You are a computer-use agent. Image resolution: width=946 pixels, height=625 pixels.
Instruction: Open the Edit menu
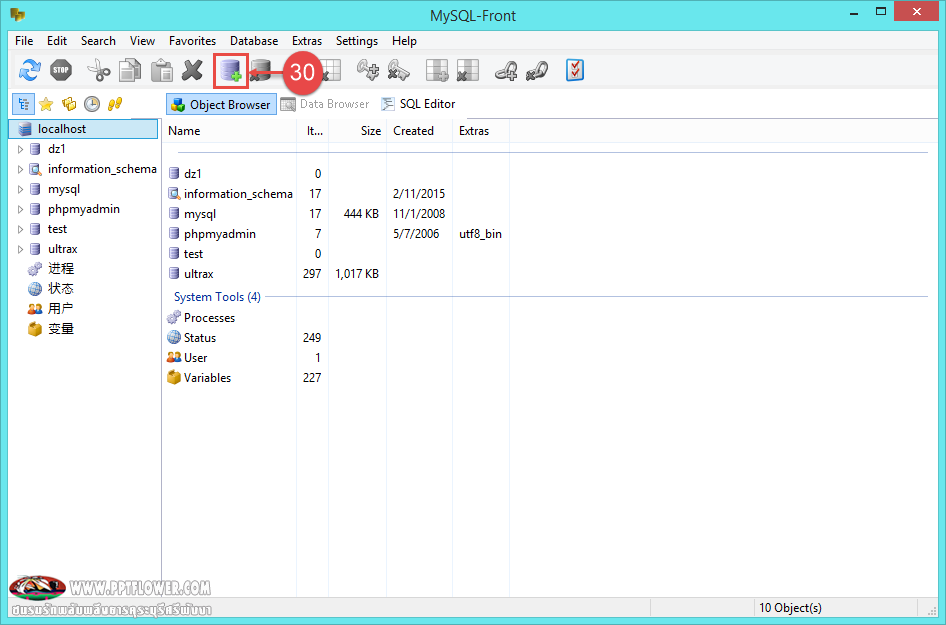(x=57, y=40)
